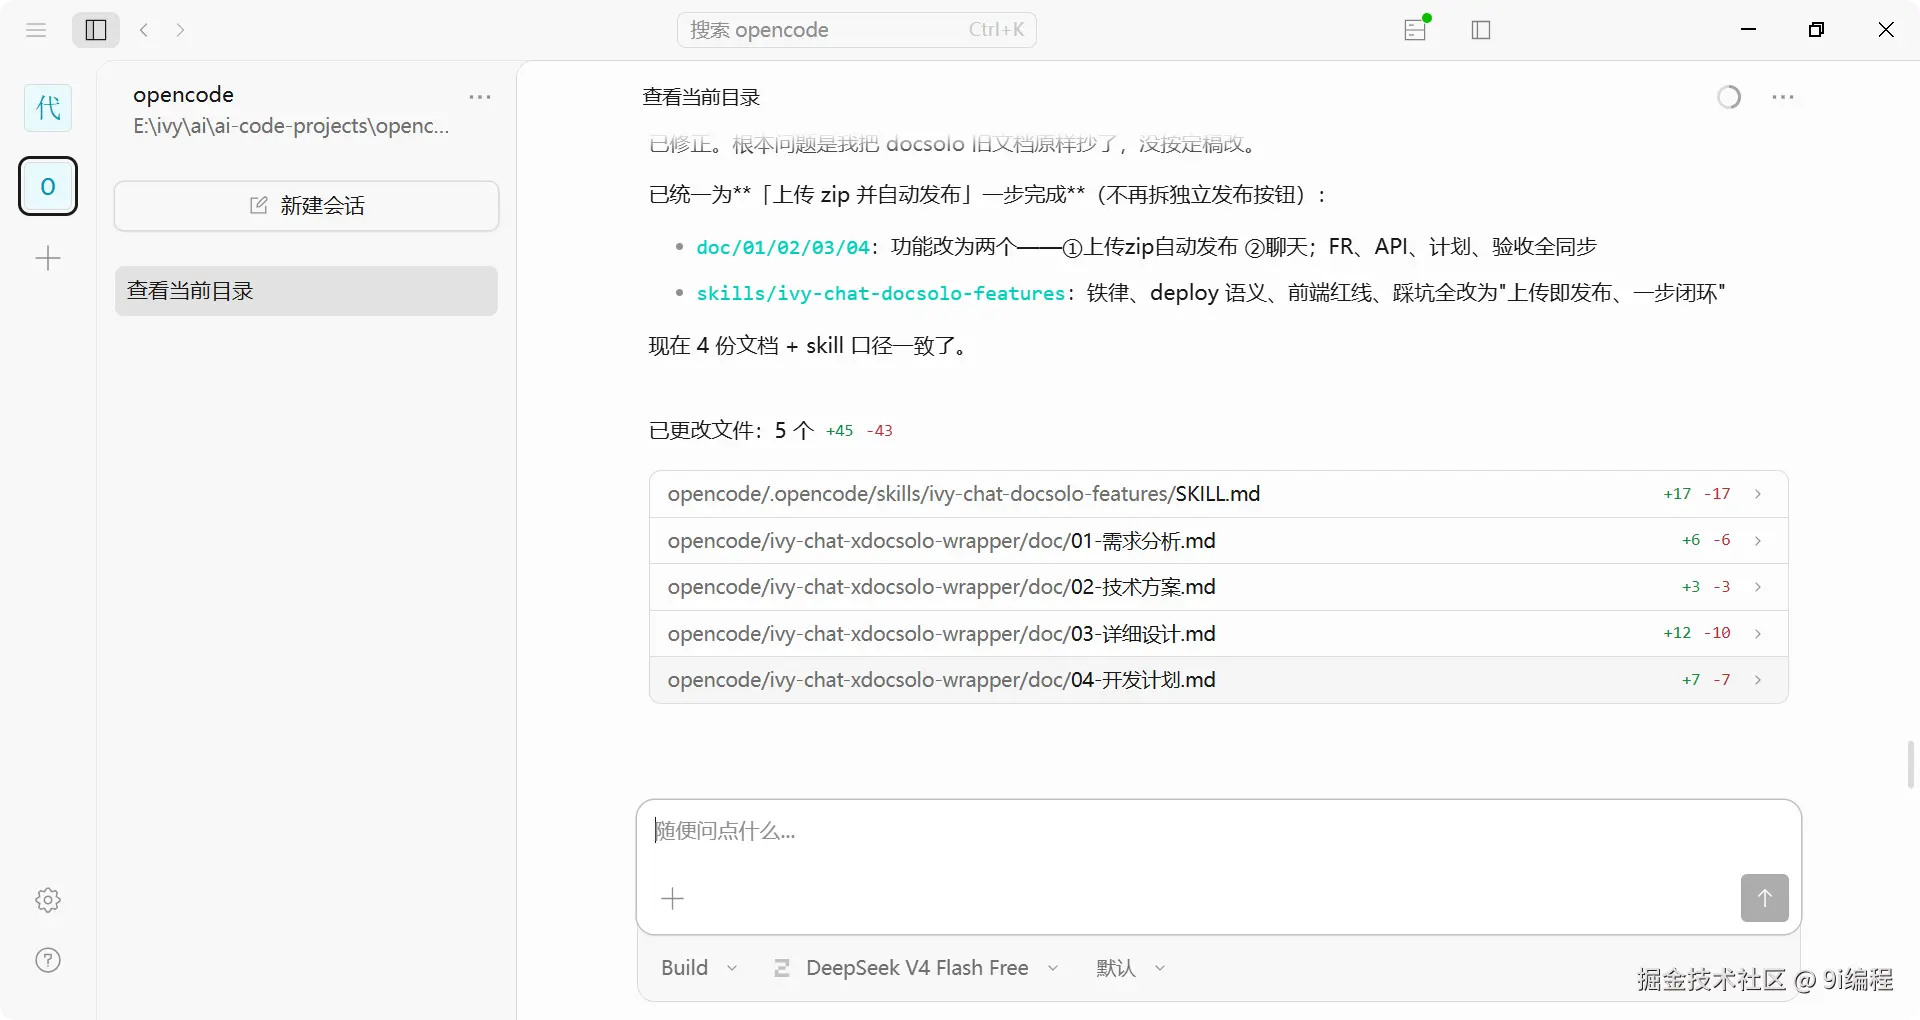
Task: Click the project path E:\ivy\ai\ai-code-projects text
Action: pos(291,126)
